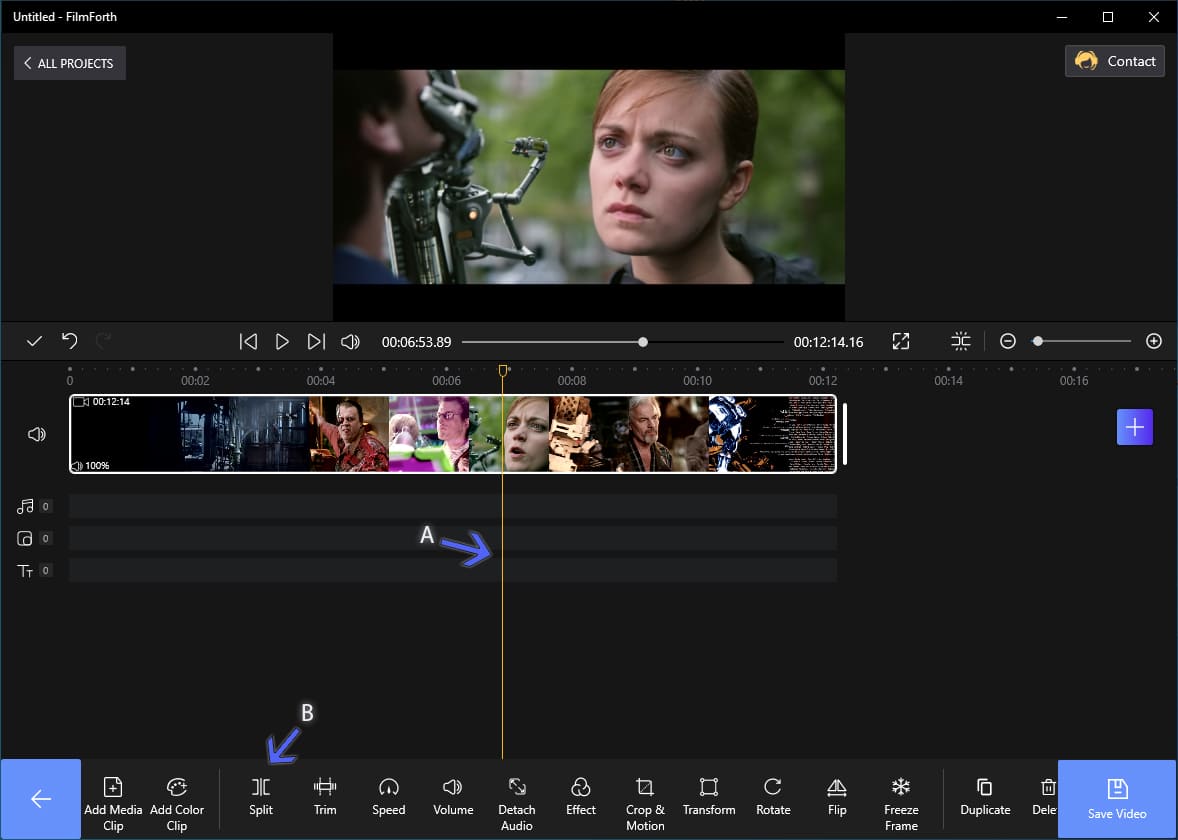This screenshot has height=840, width=1178.
Task: Click the playback progress slider handle
Action: click(642, 342)
